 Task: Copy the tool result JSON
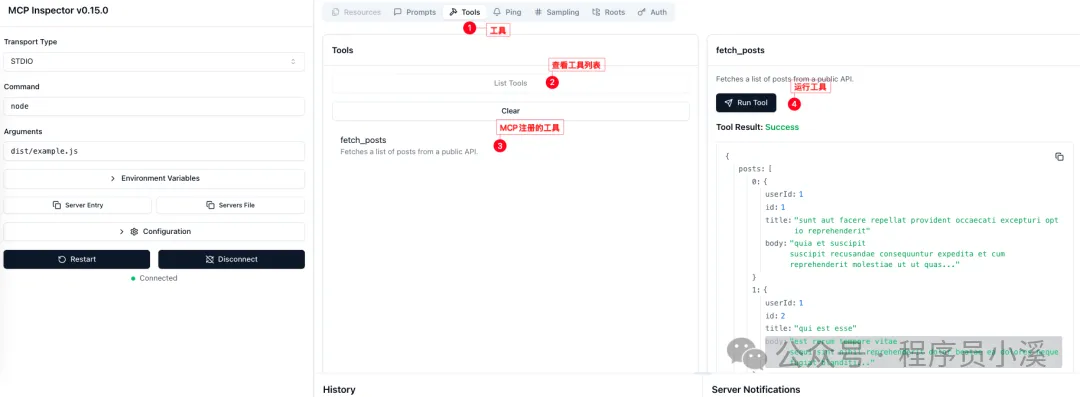[1059, 156]
